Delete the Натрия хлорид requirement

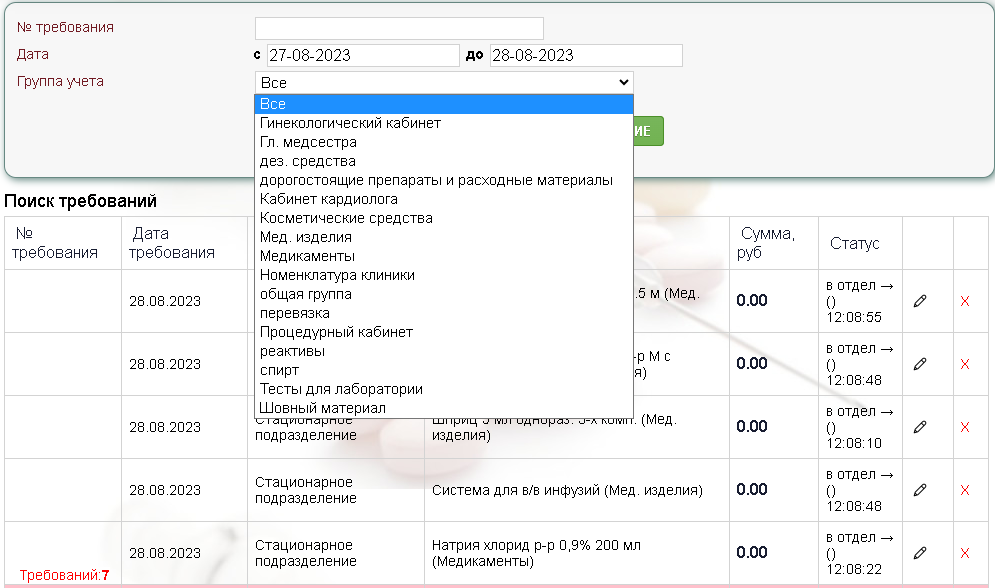(x=965, y=553)
